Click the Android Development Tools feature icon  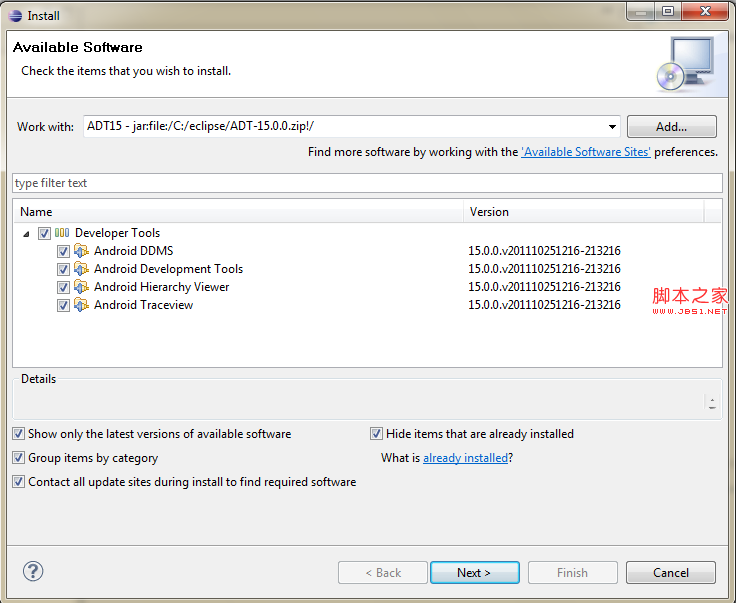click(x=81, y=269)
